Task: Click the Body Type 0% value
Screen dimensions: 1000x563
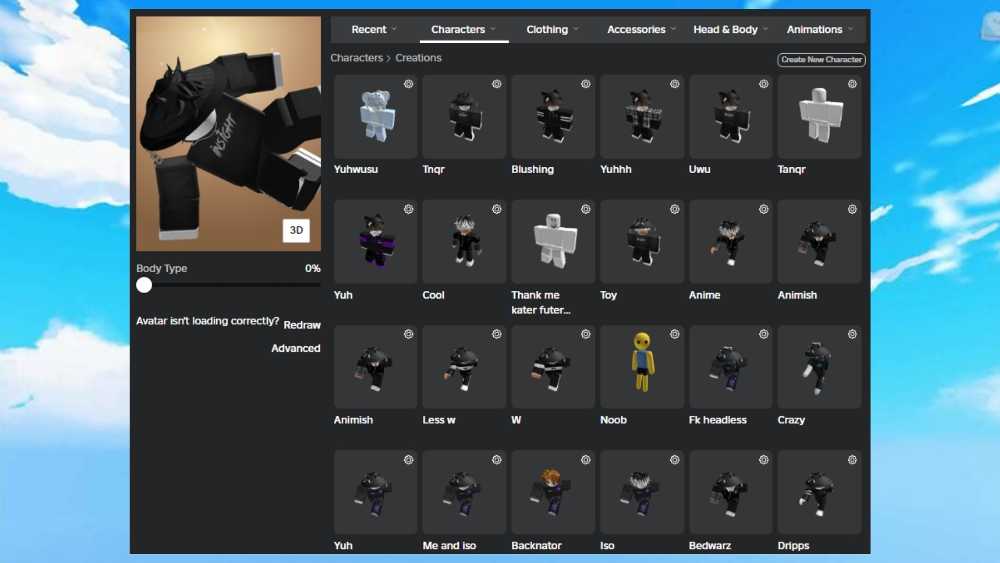Action: coord(312,268)
